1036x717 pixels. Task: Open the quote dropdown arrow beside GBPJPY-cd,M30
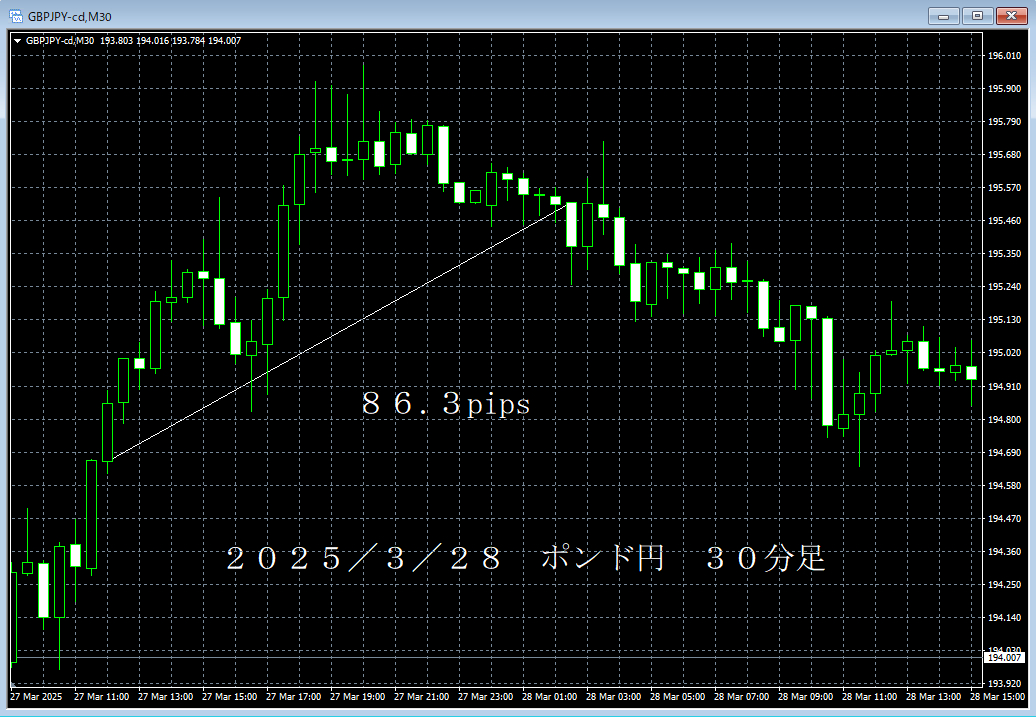coord(17,42)
